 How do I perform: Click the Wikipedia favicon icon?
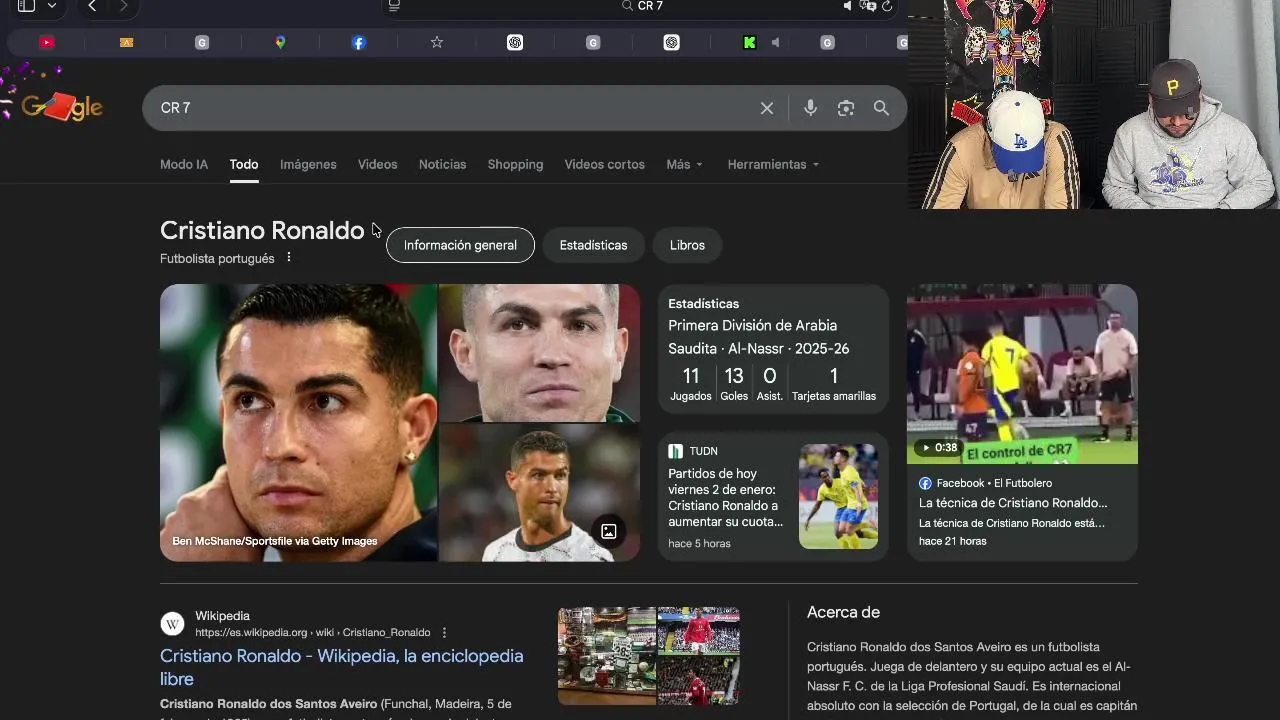[173, 624]
